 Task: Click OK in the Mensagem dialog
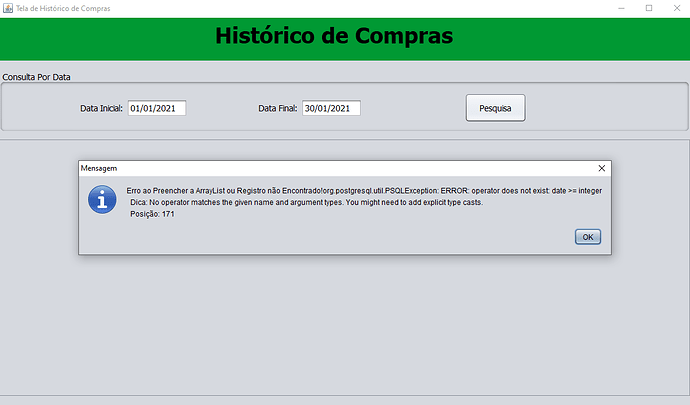point(587,237)
